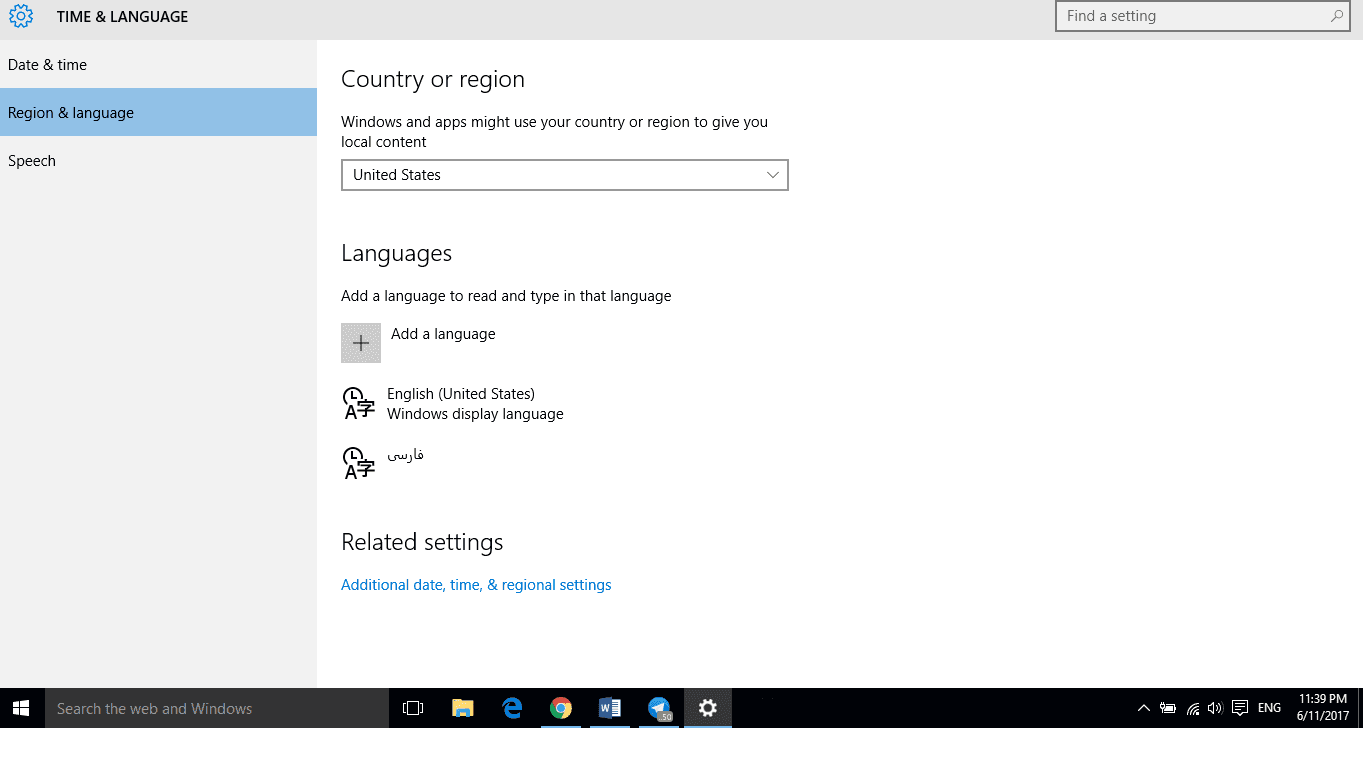Switch to Microsoft Word in the taskbar
The height and width of the screenshot is (768, 1366).
[610, 708]
